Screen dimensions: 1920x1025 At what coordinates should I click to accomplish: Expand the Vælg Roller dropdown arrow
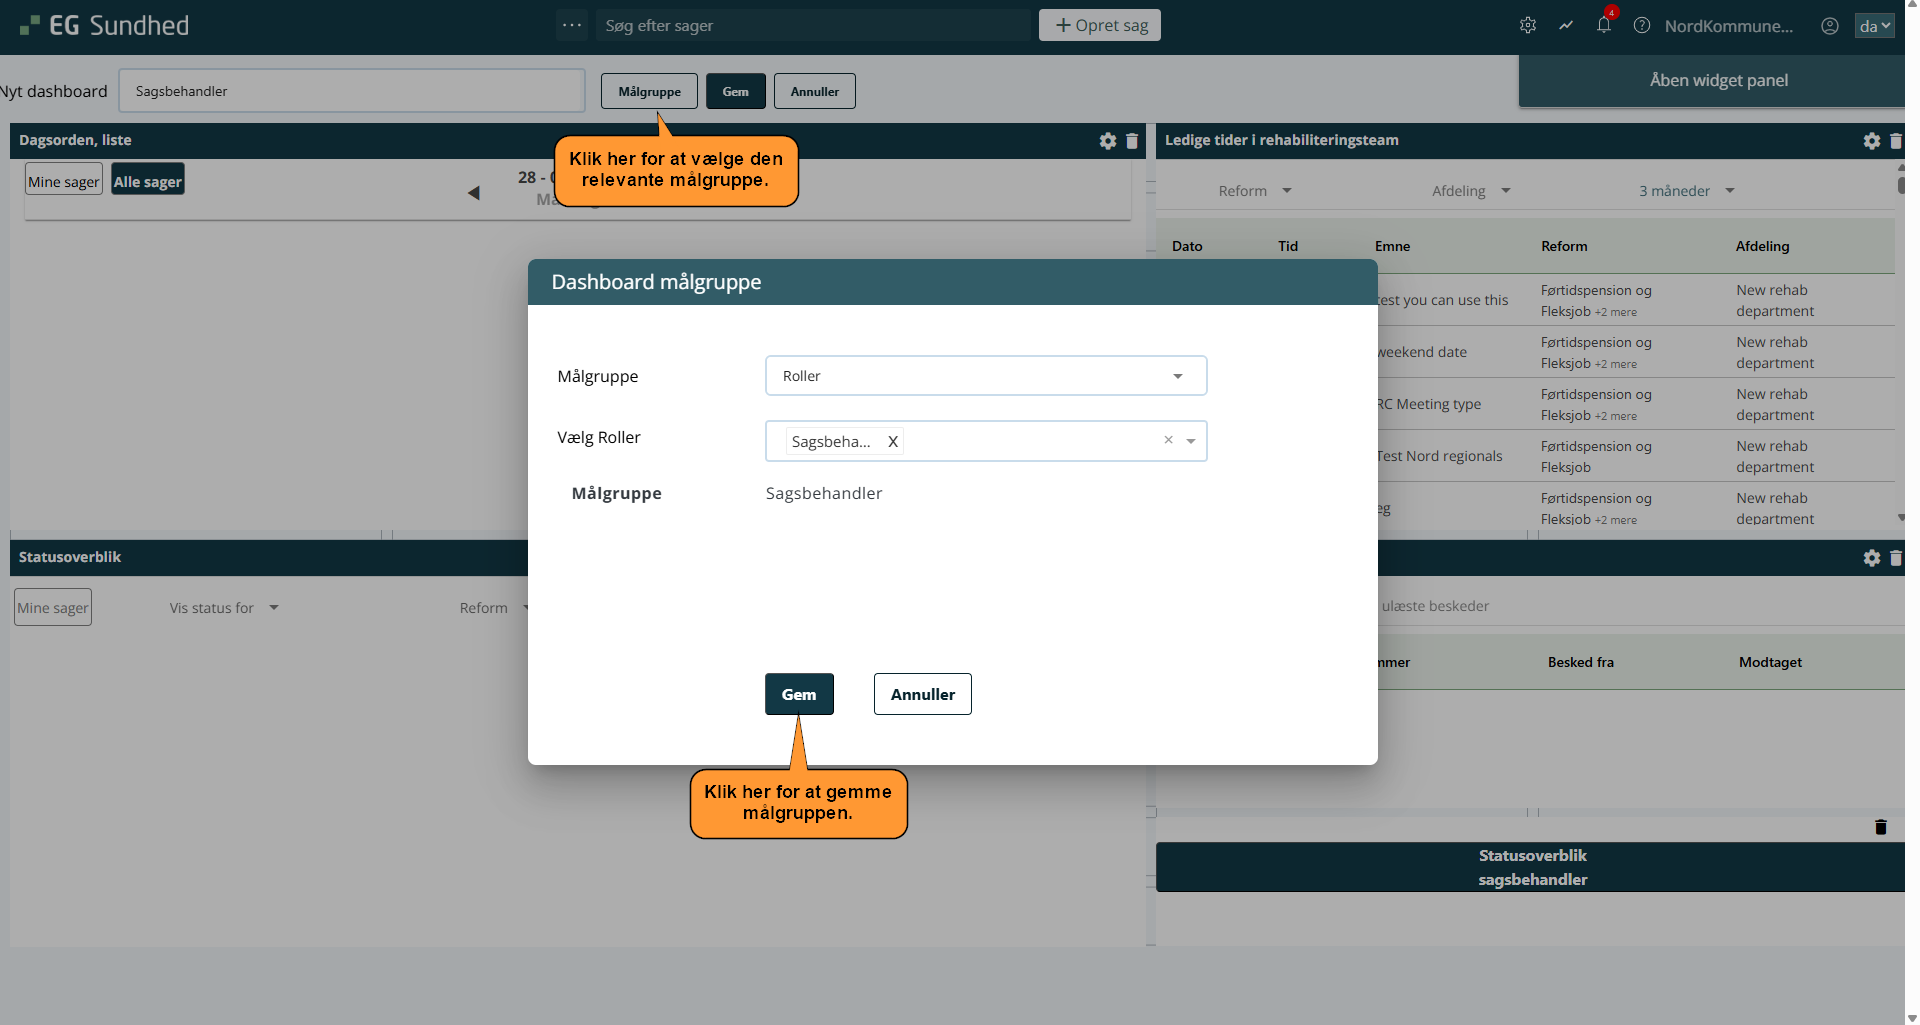click(x=1191, y=441)
